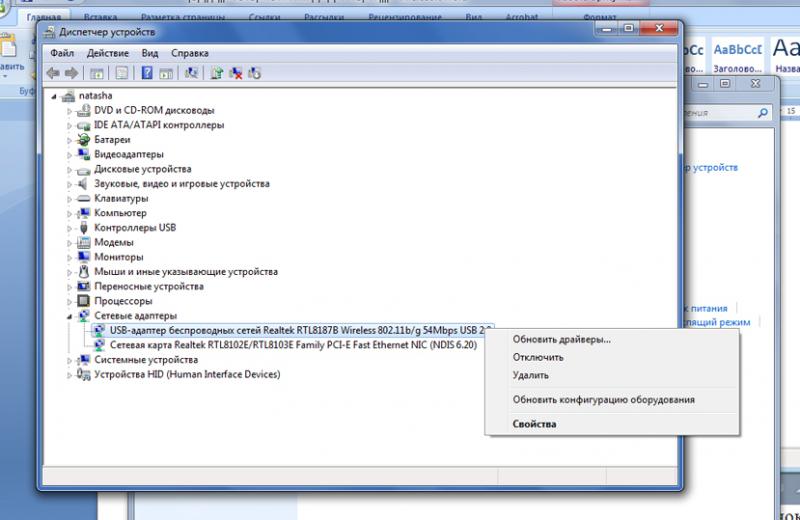Open Properties via the toolbar sheet icon

[x=121, y=73]
